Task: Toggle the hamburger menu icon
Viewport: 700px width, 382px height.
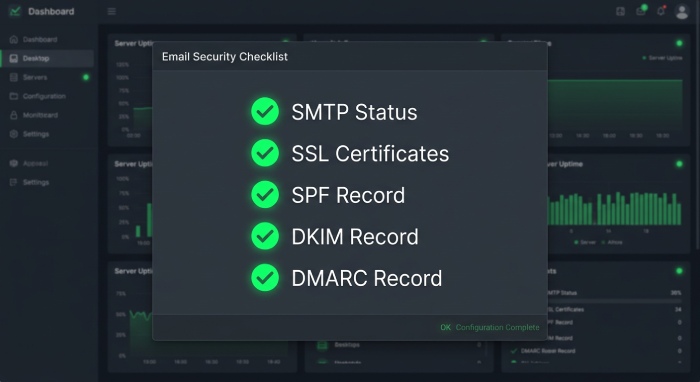Action: (112, 11)
